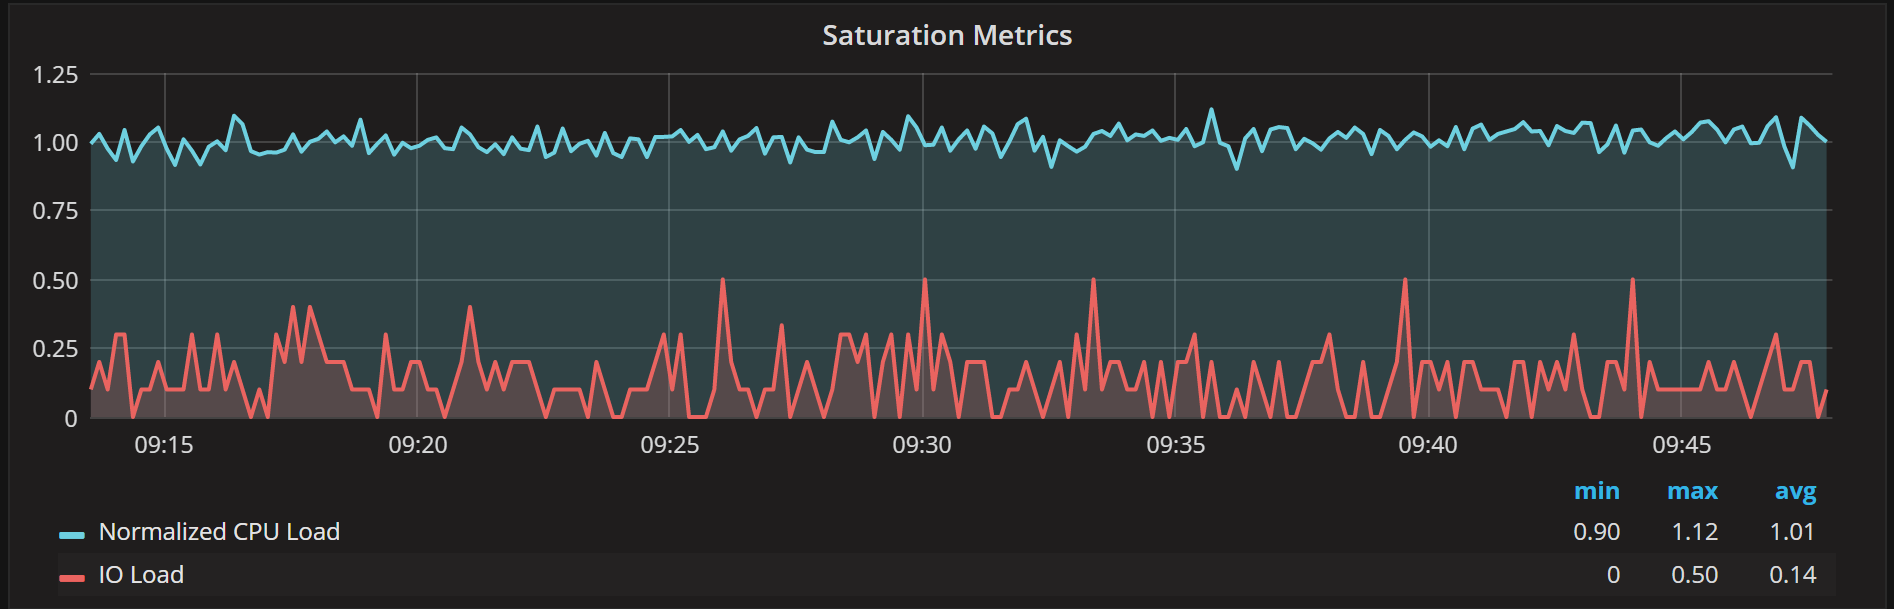Click Normalized CPU Load max value 1.12
Screen dimensions: 1894x609
[x=1694, y=532]
